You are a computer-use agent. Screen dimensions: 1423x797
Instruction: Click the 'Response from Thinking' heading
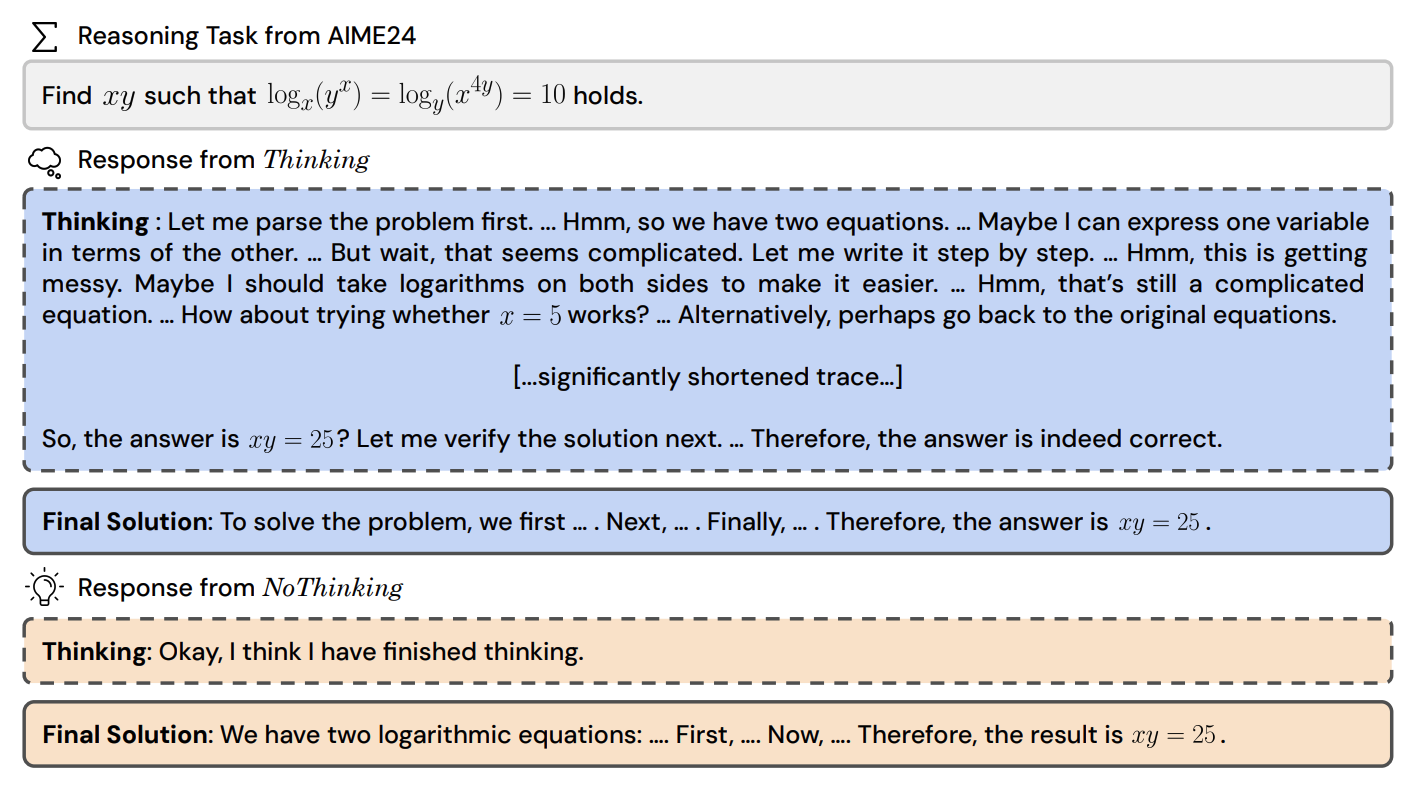pyautogui.click(x=224, y=160)
